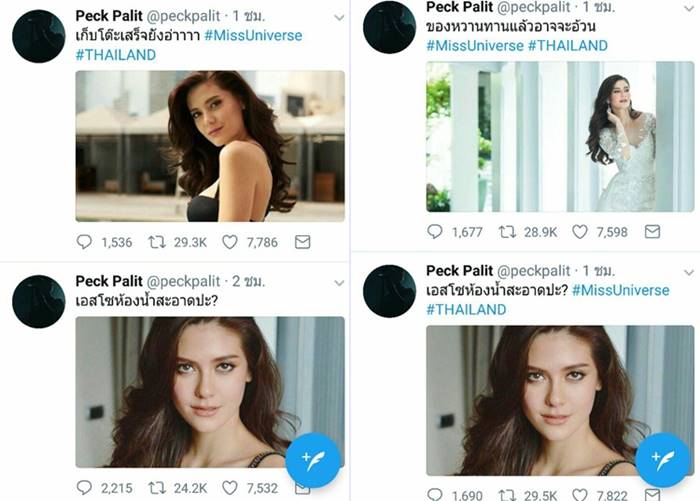Open #THAILAND hashtag in bottom-right tweet
Screen dimensions: 700x501
[x=467, y=309]
